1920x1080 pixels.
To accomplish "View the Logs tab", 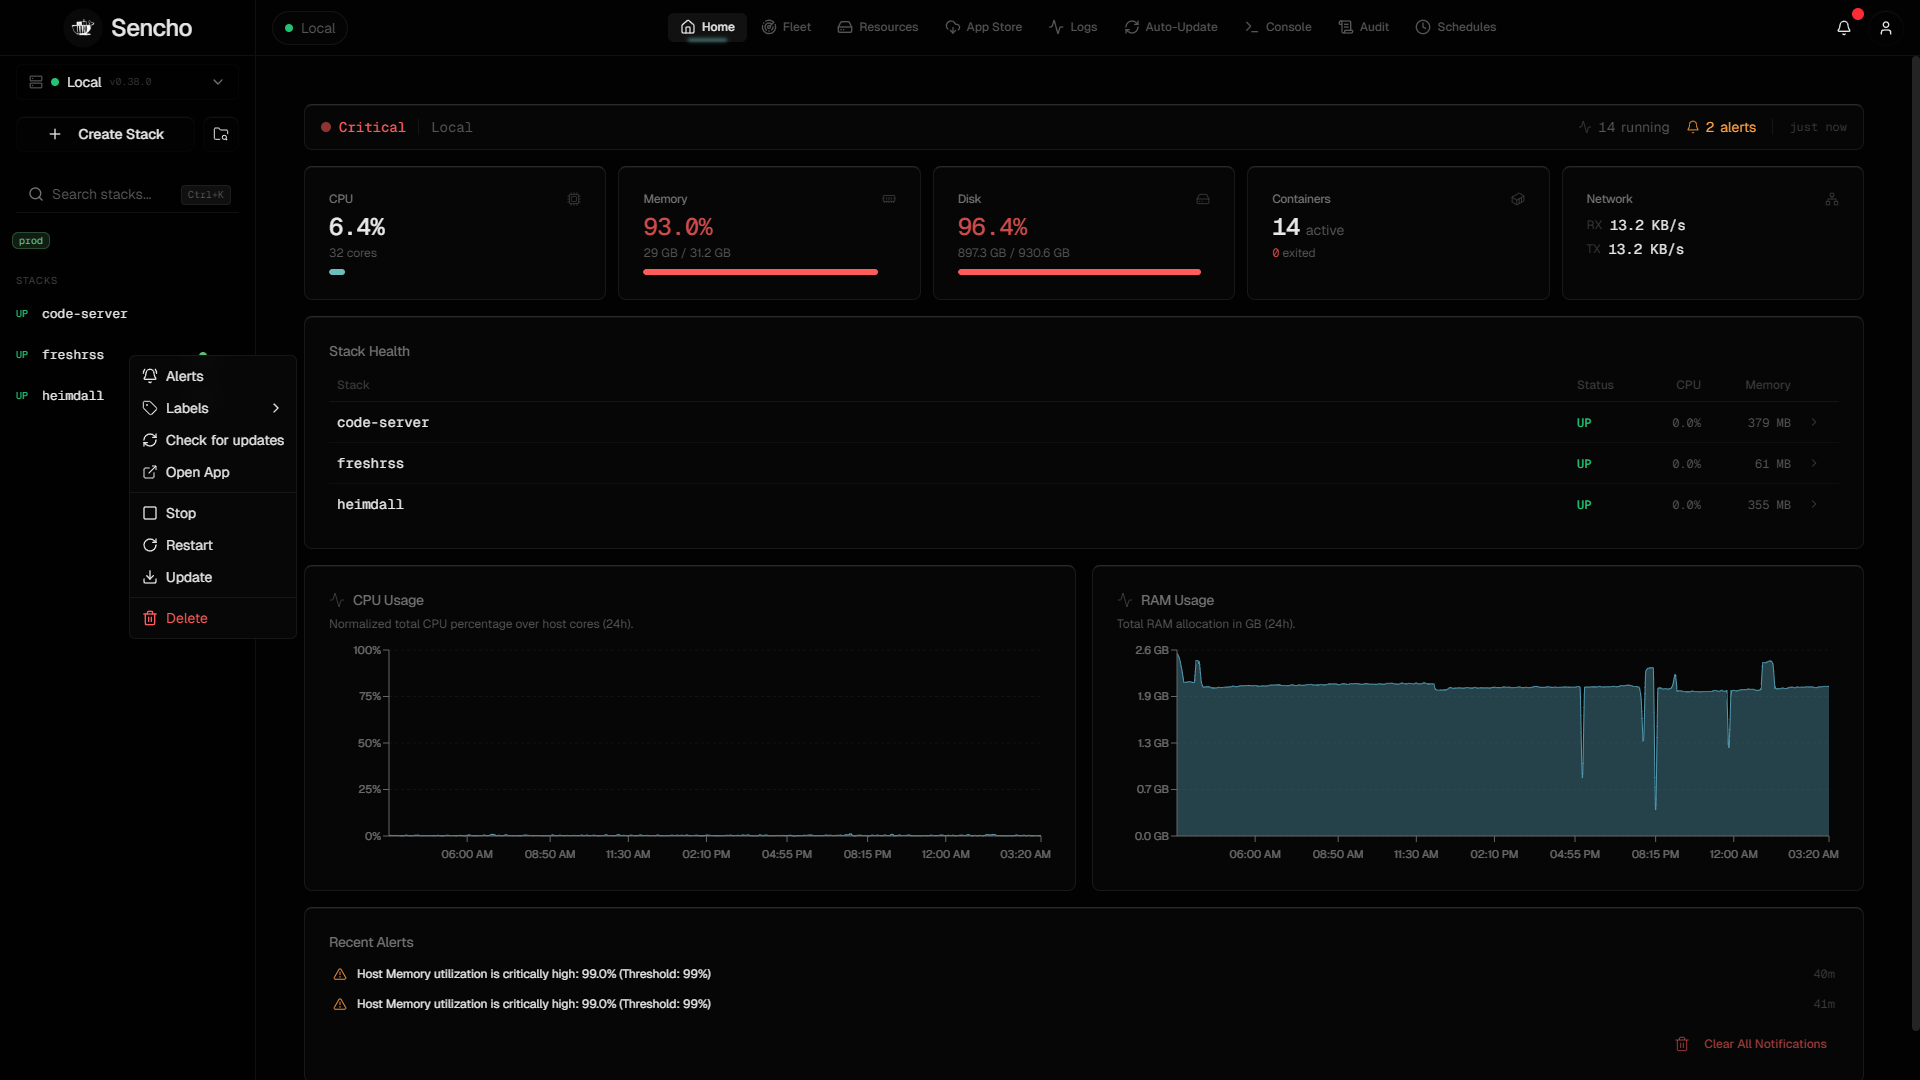I will pos(1073,27).
